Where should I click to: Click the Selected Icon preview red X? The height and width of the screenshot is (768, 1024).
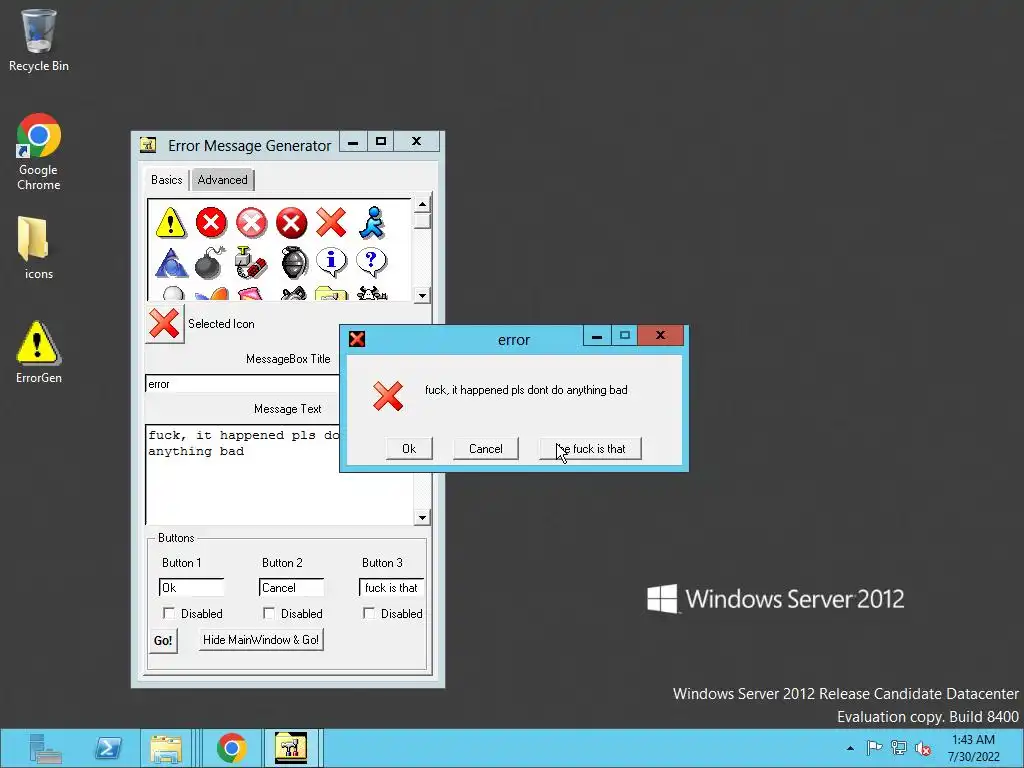pyautogui.click(x=164, y=323)
